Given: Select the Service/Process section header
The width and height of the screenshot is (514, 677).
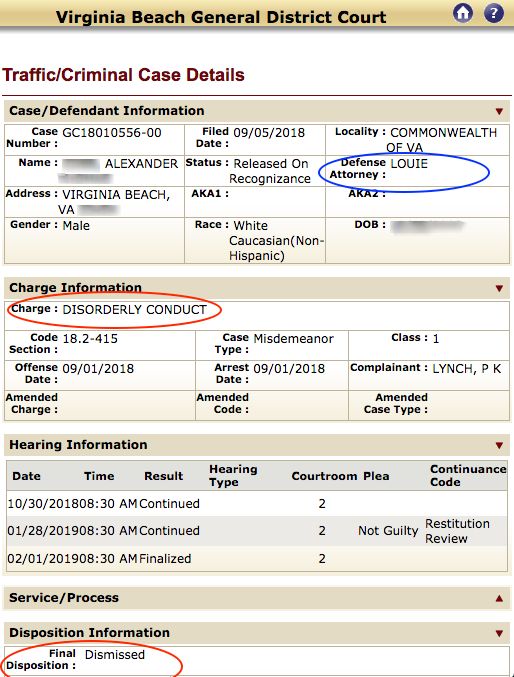Looking at the screenshot, I should pos(257,598).
